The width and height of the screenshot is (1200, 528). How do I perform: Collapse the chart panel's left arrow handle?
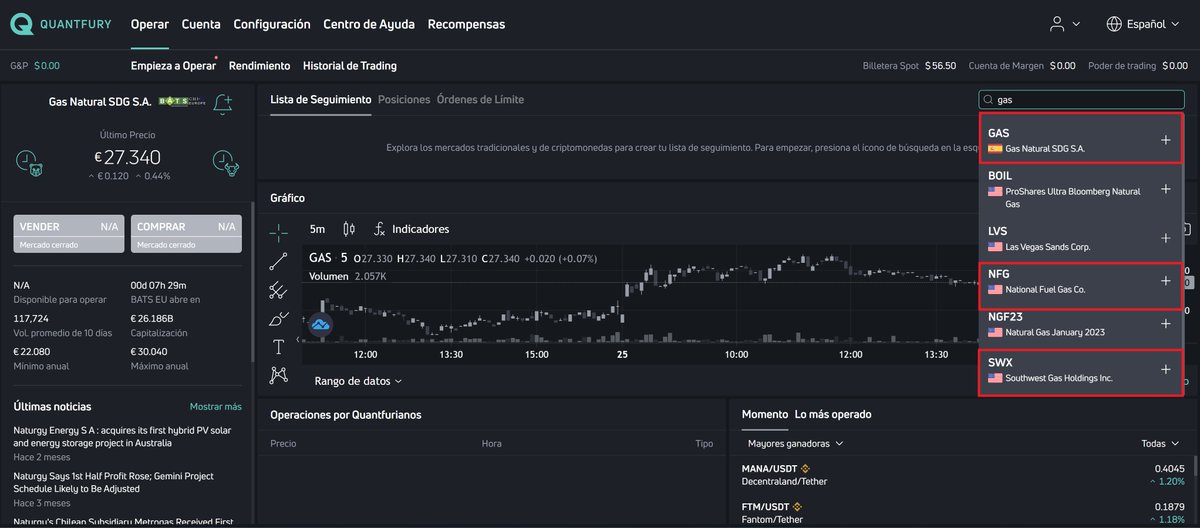pos(298,342)
